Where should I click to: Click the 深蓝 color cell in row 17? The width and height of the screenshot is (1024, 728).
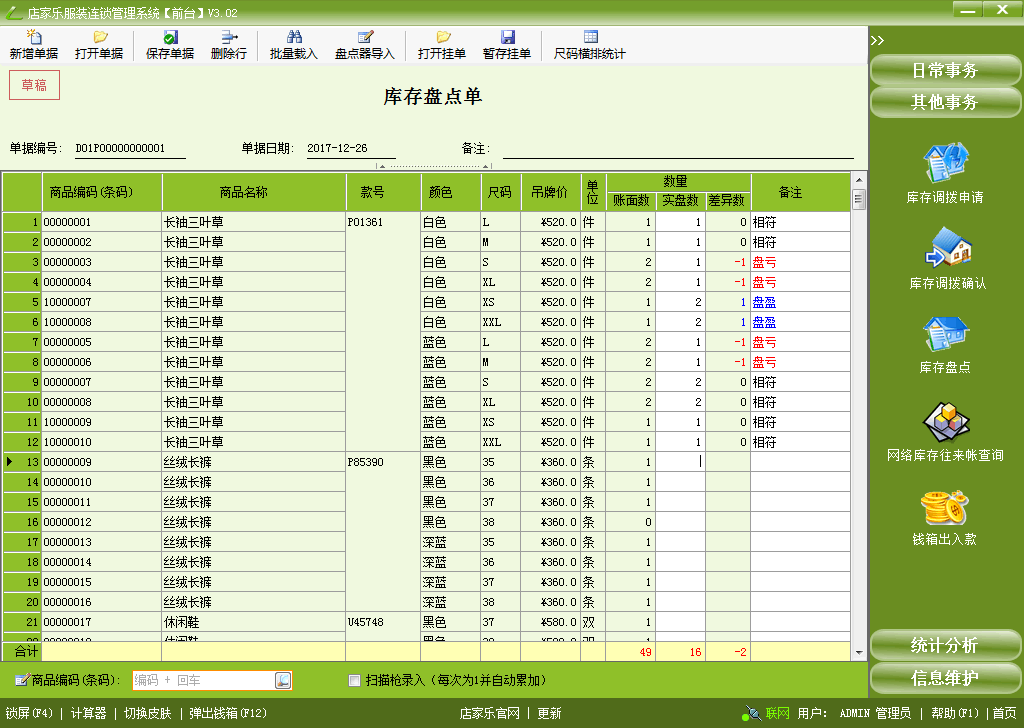(x=450, y=542)
